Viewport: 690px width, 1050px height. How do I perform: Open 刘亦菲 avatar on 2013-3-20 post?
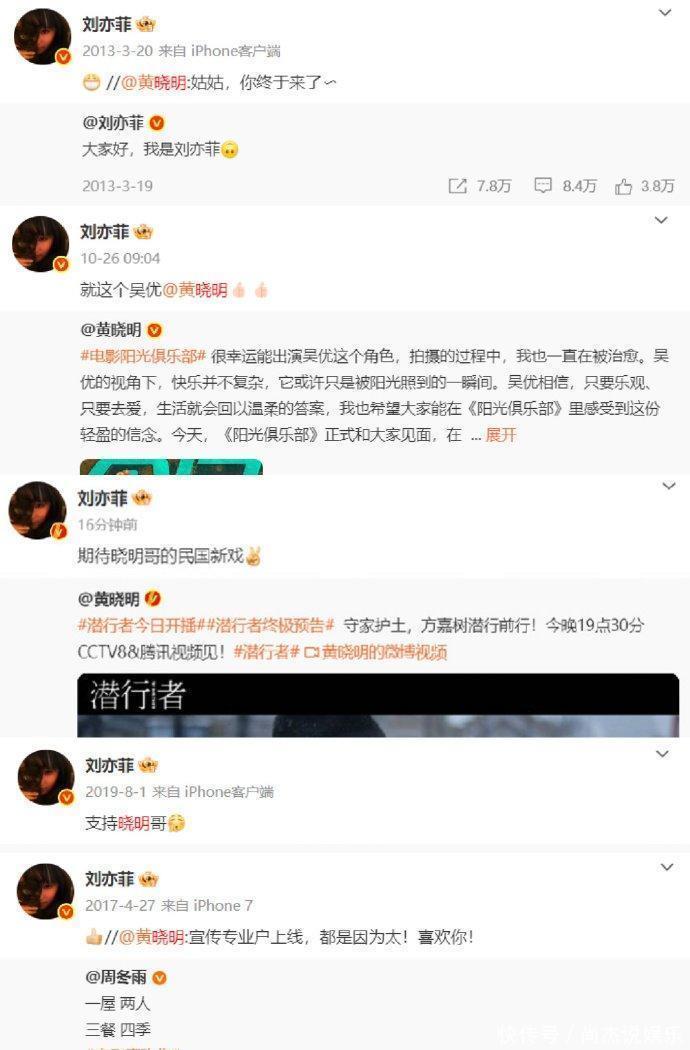pyautogui.click(x=43, y=38)
